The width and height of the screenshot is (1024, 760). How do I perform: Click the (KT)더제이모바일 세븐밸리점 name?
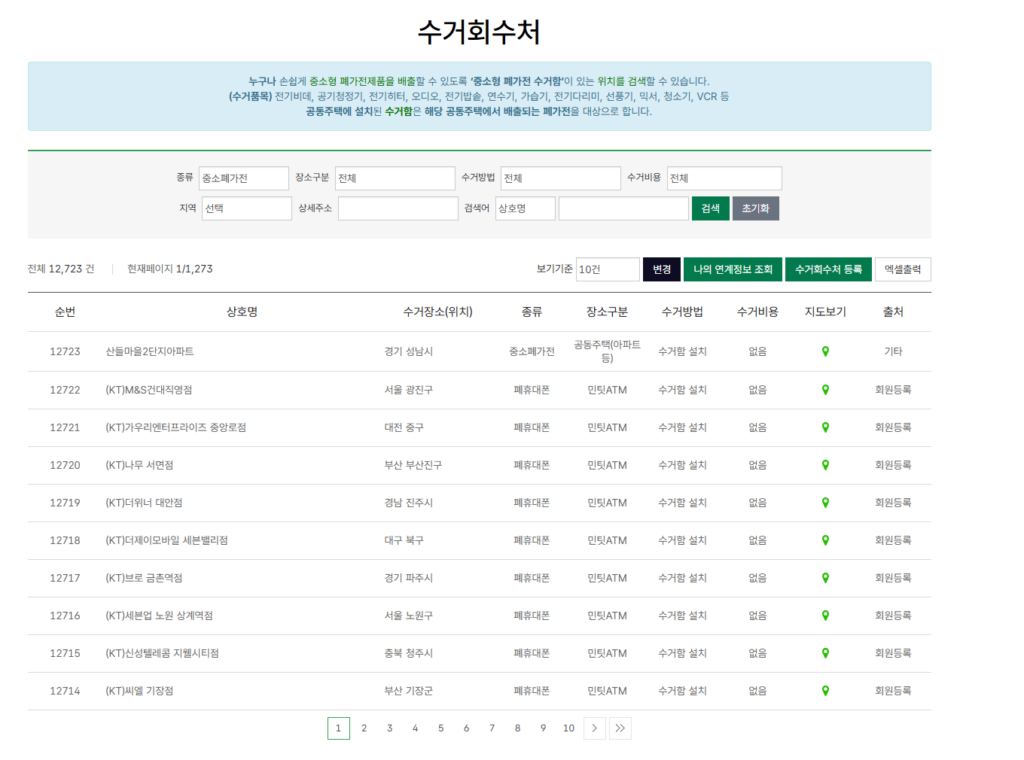(x=167, y=540)
